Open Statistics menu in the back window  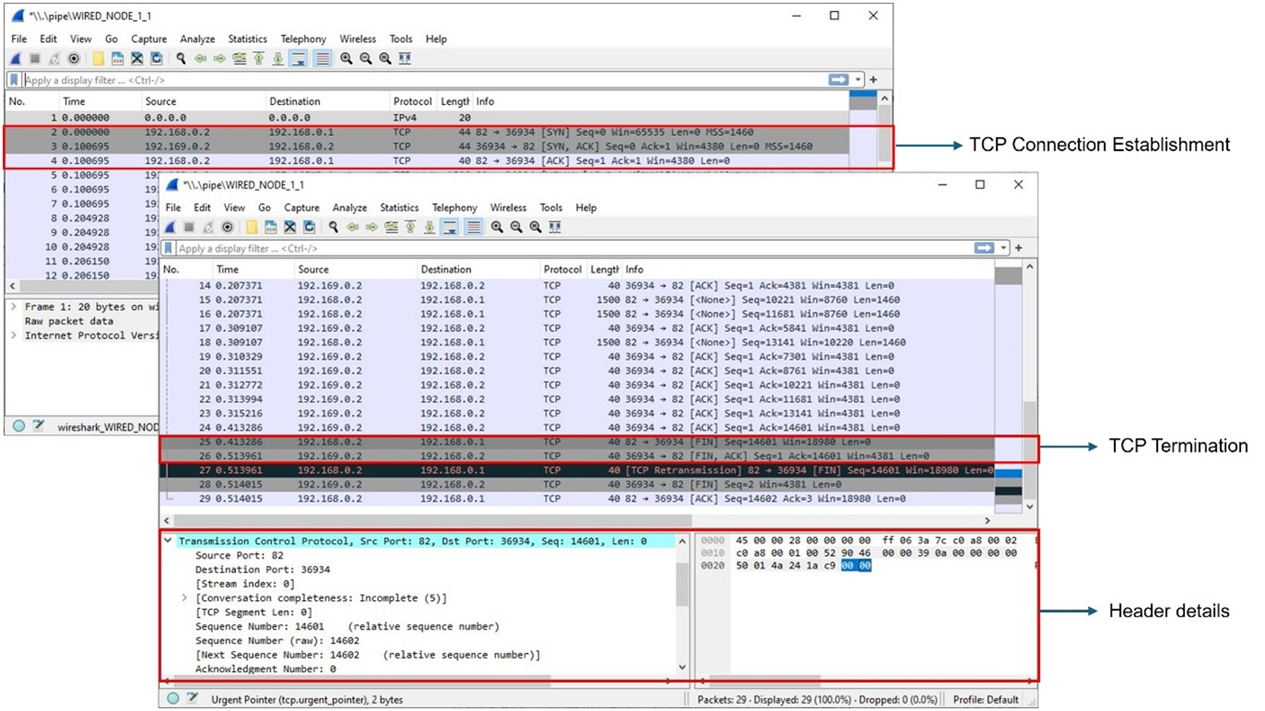pyautogui.click(x=247, y=39)
